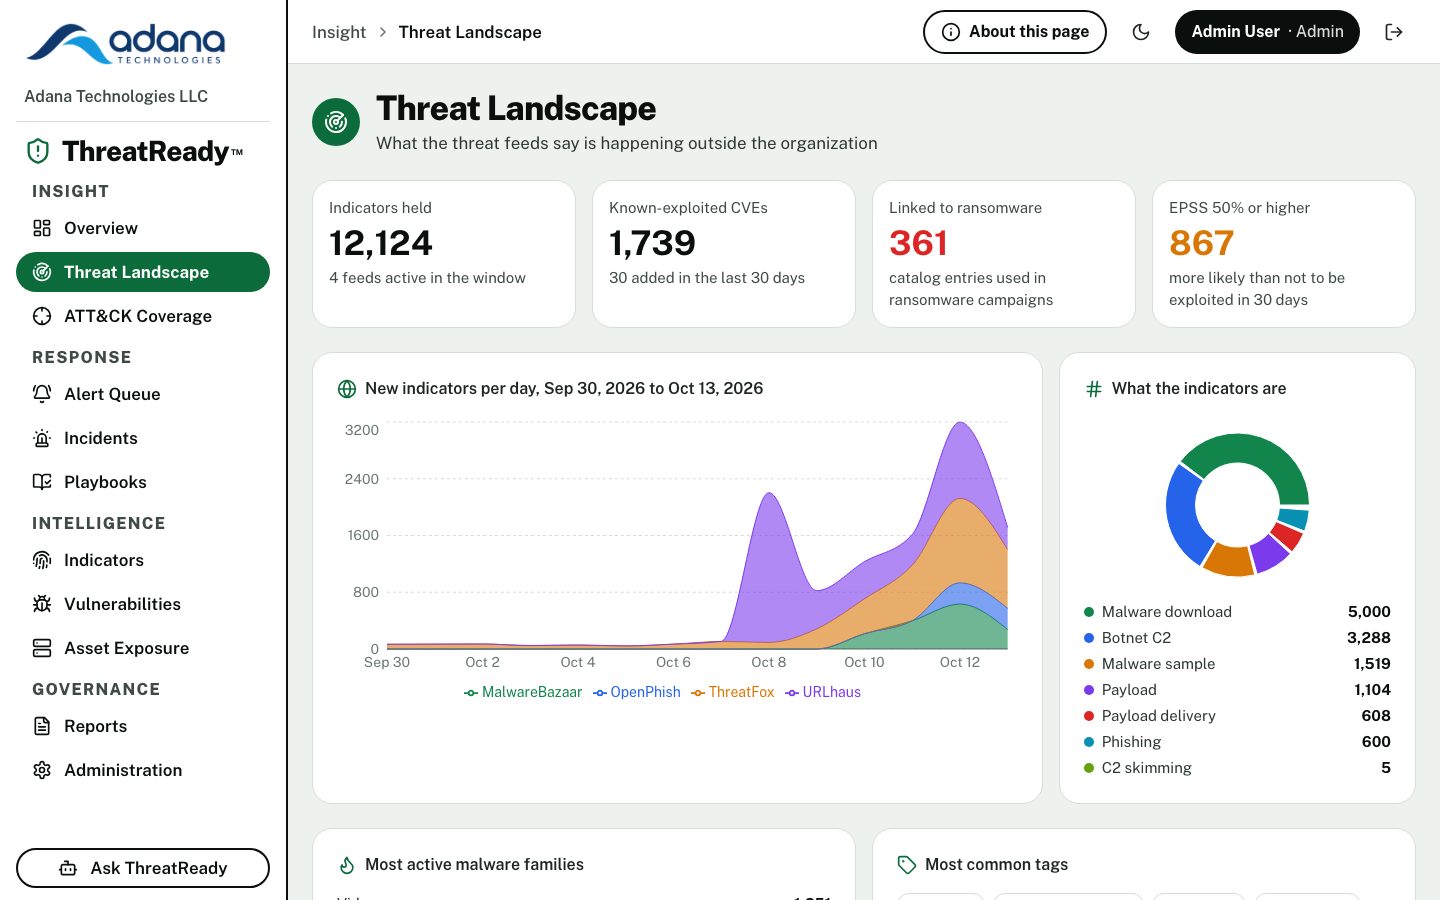This screenshot has width=1440, height=900.
Task: Toggle MalwareBazaar series in chart legend
Action: tap(523, 692)
